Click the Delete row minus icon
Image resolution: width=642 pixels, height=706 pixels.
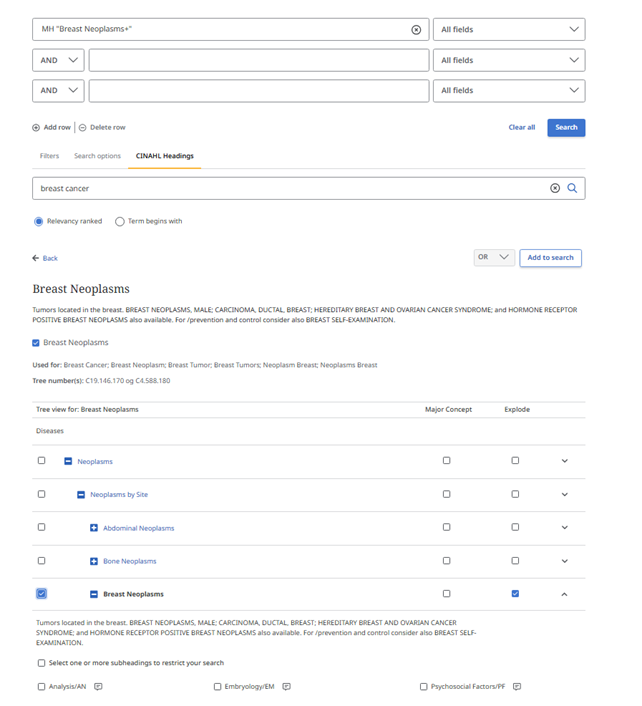click(x=83, y=128)
